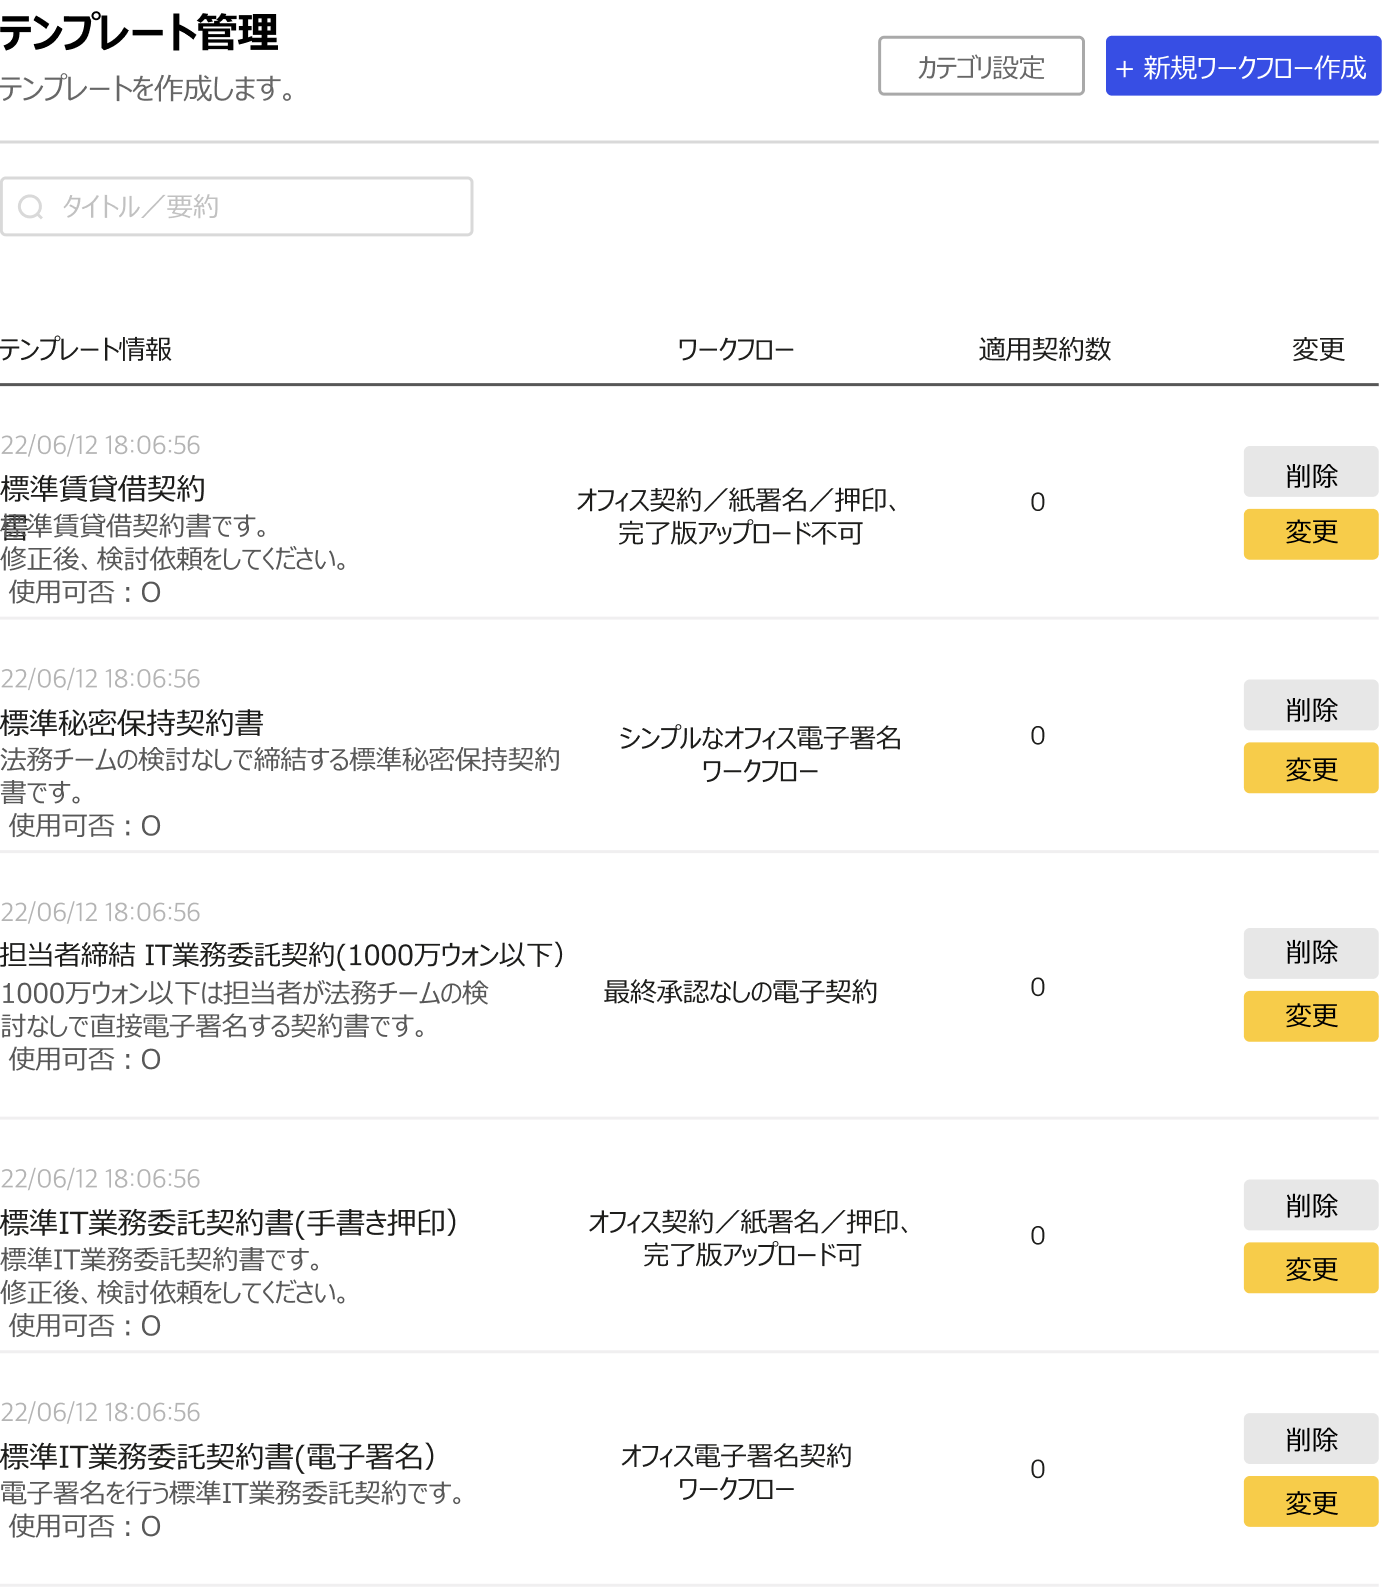Delete 標準IT業務委託契約書(電子署名) template
This screenshot has width=1383, height=1587.
(x=1310, y=1439)
